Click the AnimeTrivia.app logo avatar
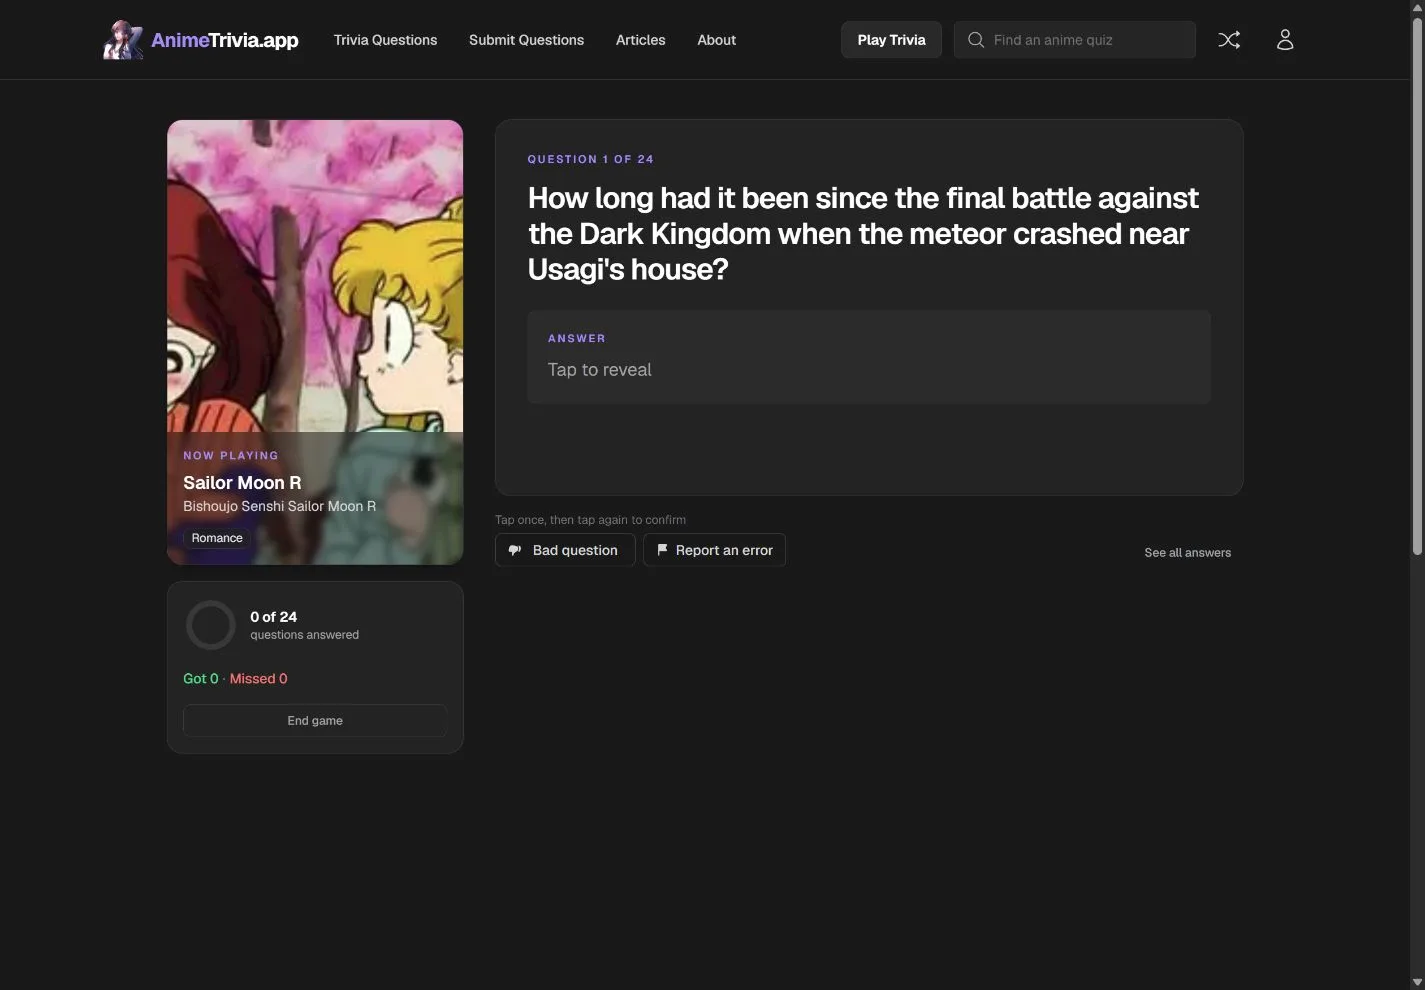Viewport: 1425px width, 990px height. click(x=123, y=40)
